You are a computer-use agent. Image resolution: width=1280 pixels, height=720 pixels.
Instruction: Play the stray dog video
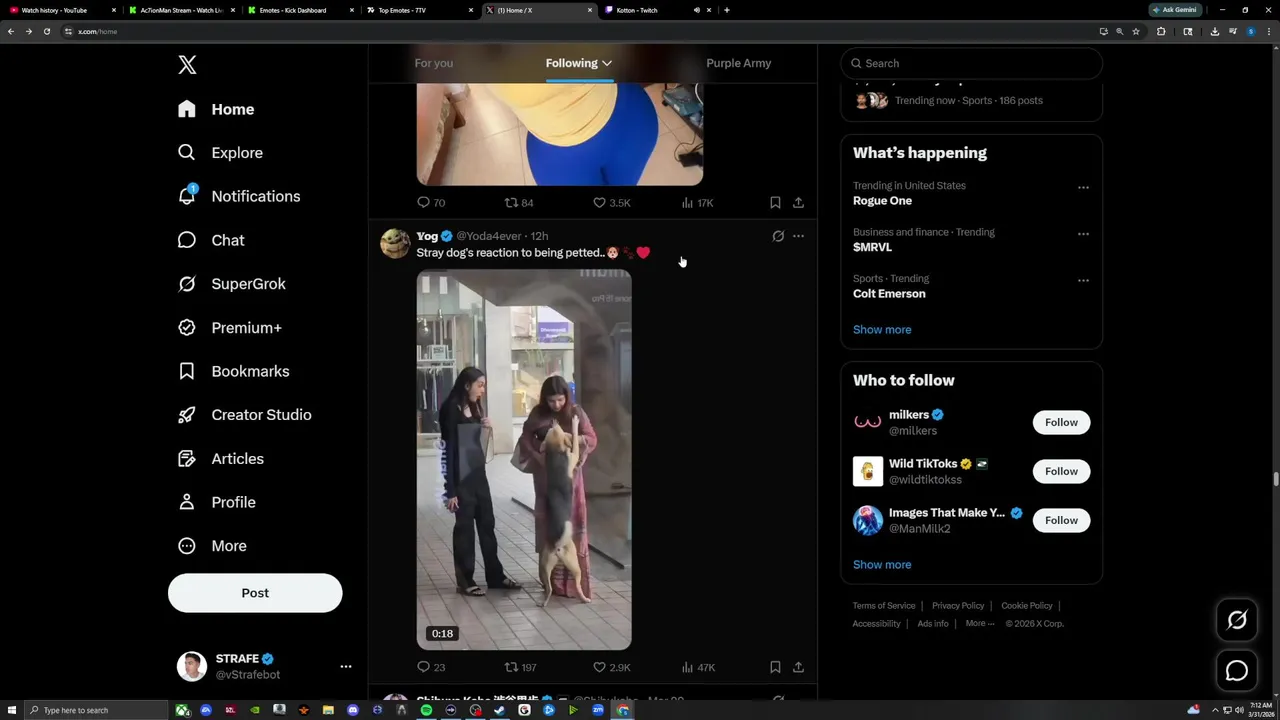524,460
